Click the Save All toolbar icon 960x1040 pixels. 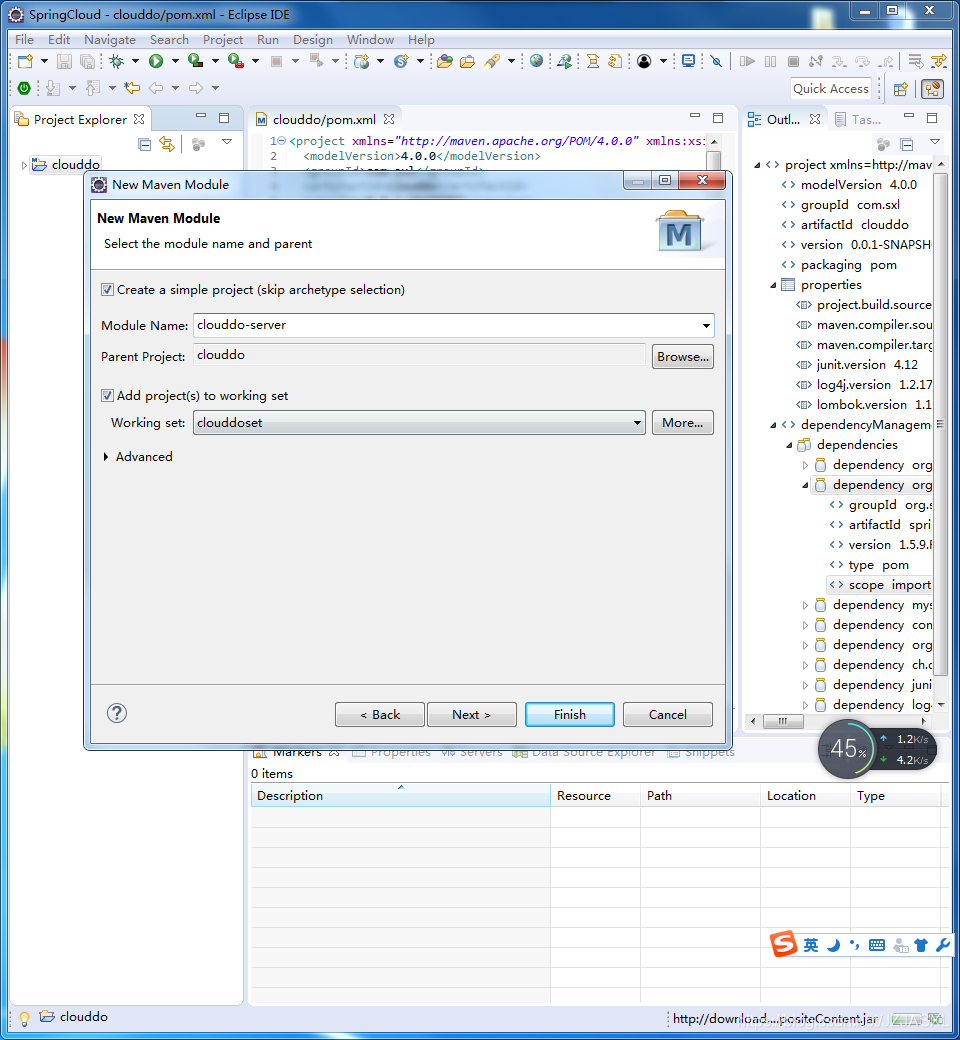click(x=87, y=62)
